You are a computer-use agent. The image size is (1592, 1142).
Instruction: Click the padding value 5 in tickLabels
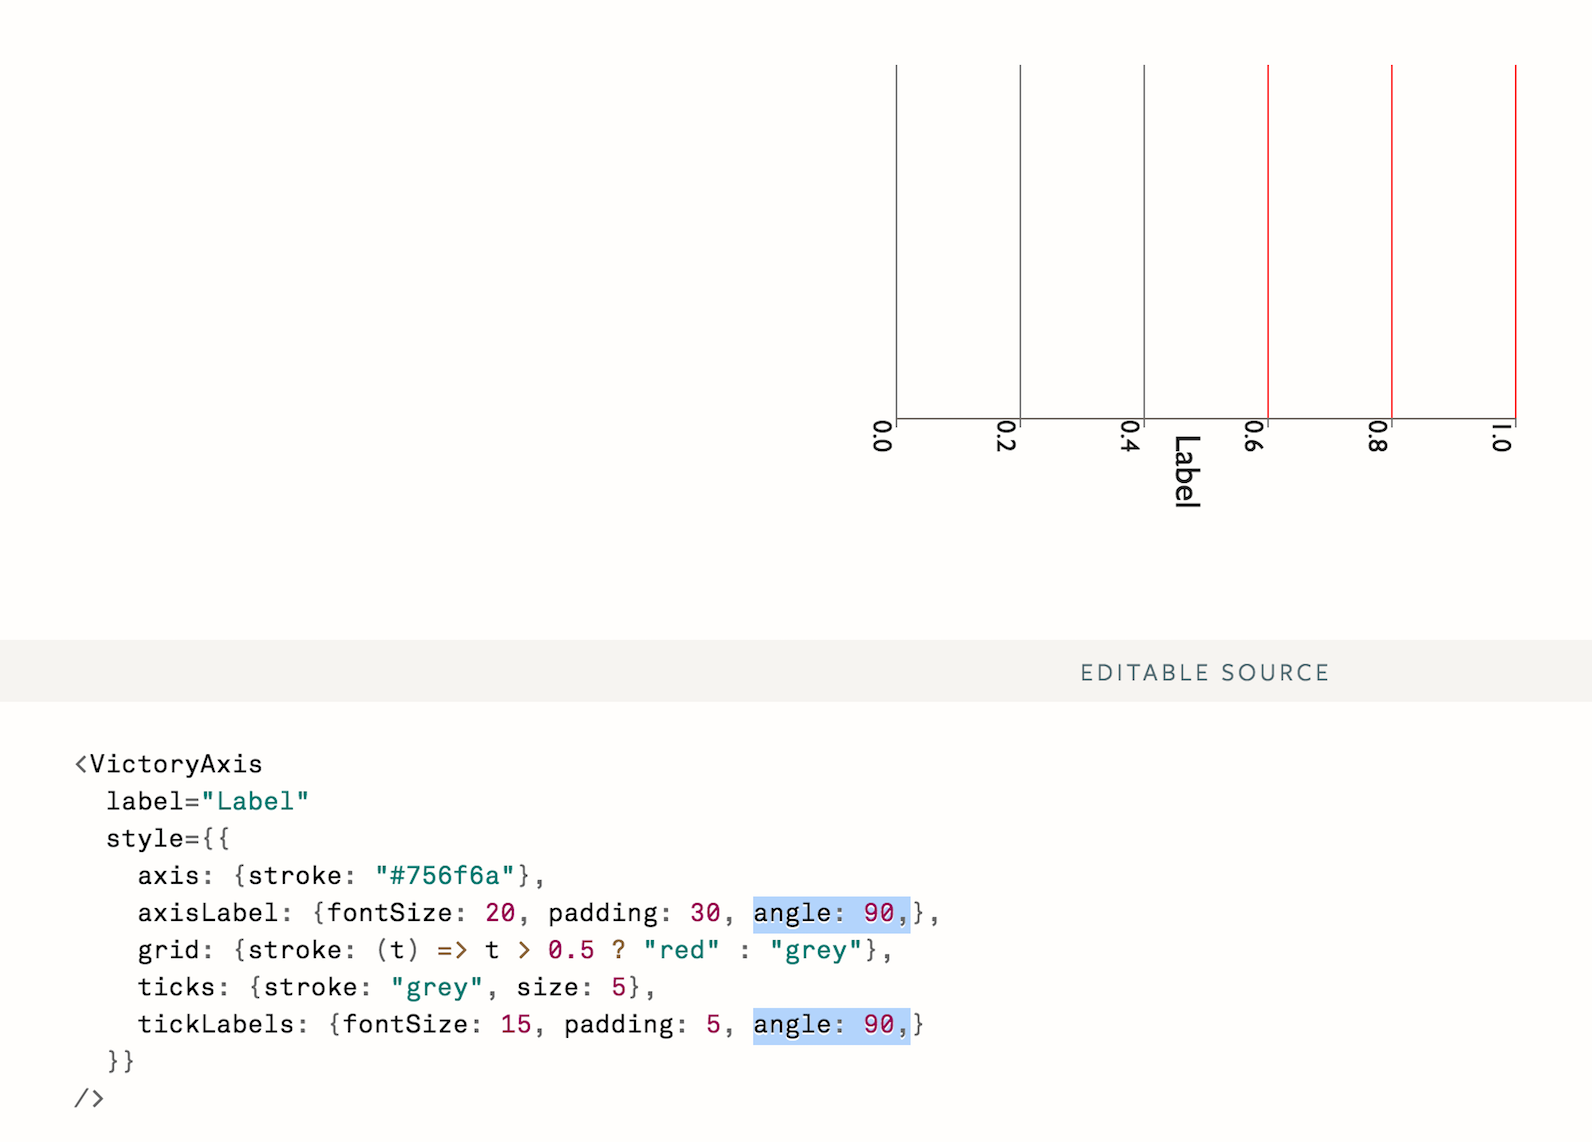click(x=713, y=1024)
